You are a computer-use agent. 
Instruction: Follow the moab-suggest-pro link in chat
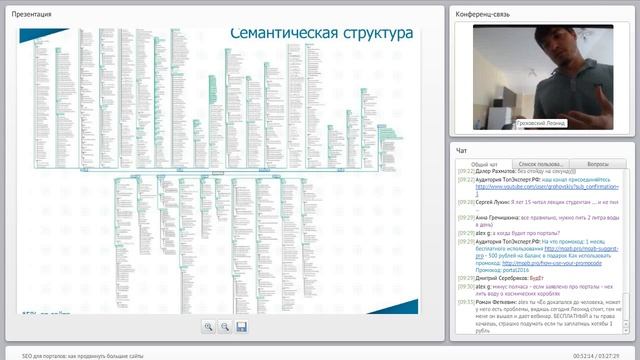pos(581,249)
